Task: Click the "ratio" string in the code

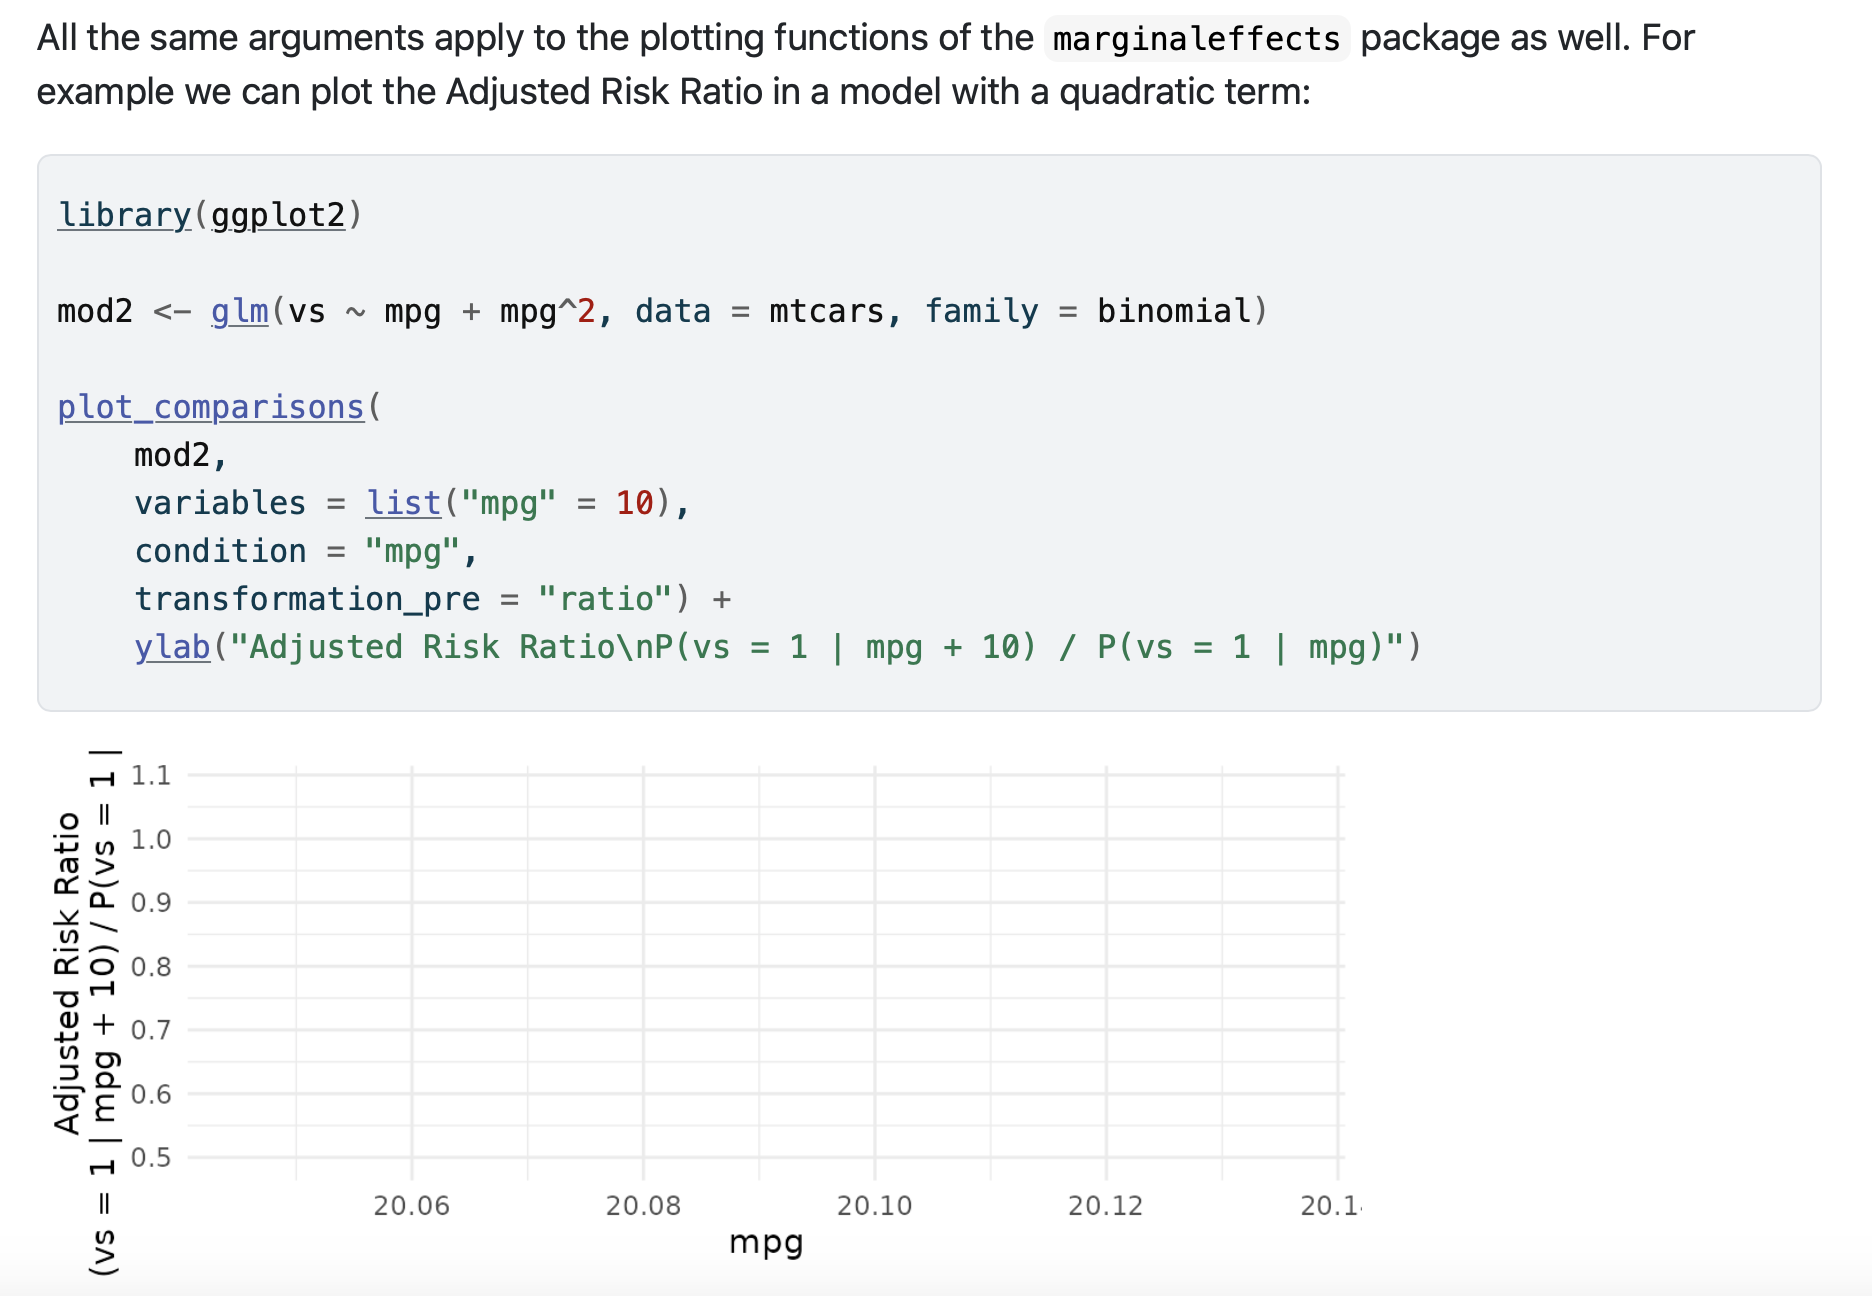Action: point(604,599)
